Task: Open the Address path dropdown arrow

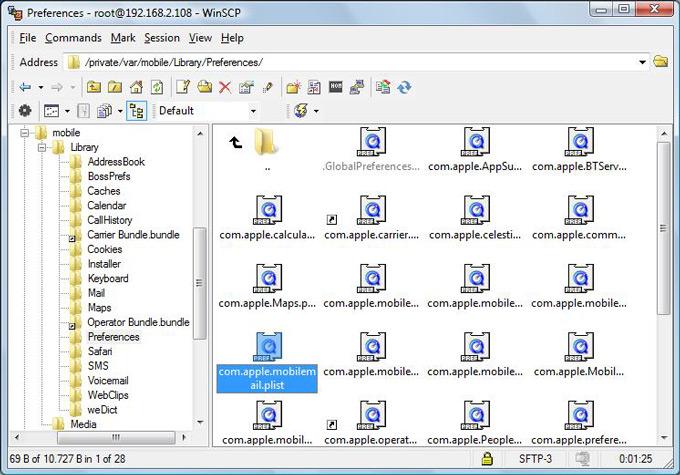Action: point(642,62)
